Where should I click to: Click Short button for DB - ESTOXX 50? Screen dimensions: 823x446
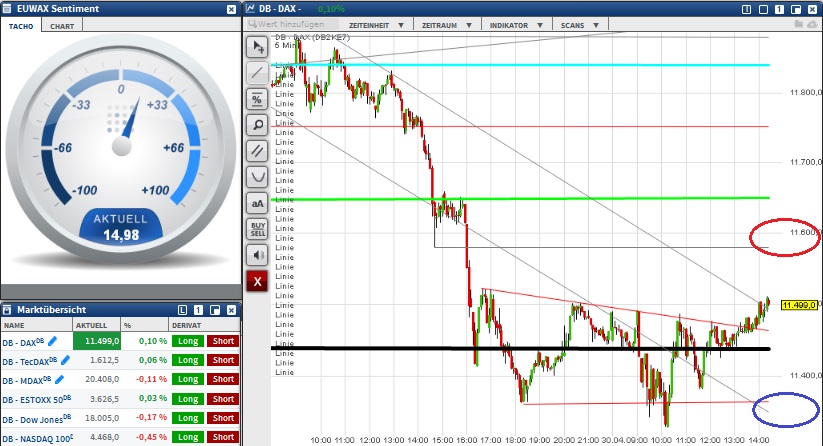[223, 399]
